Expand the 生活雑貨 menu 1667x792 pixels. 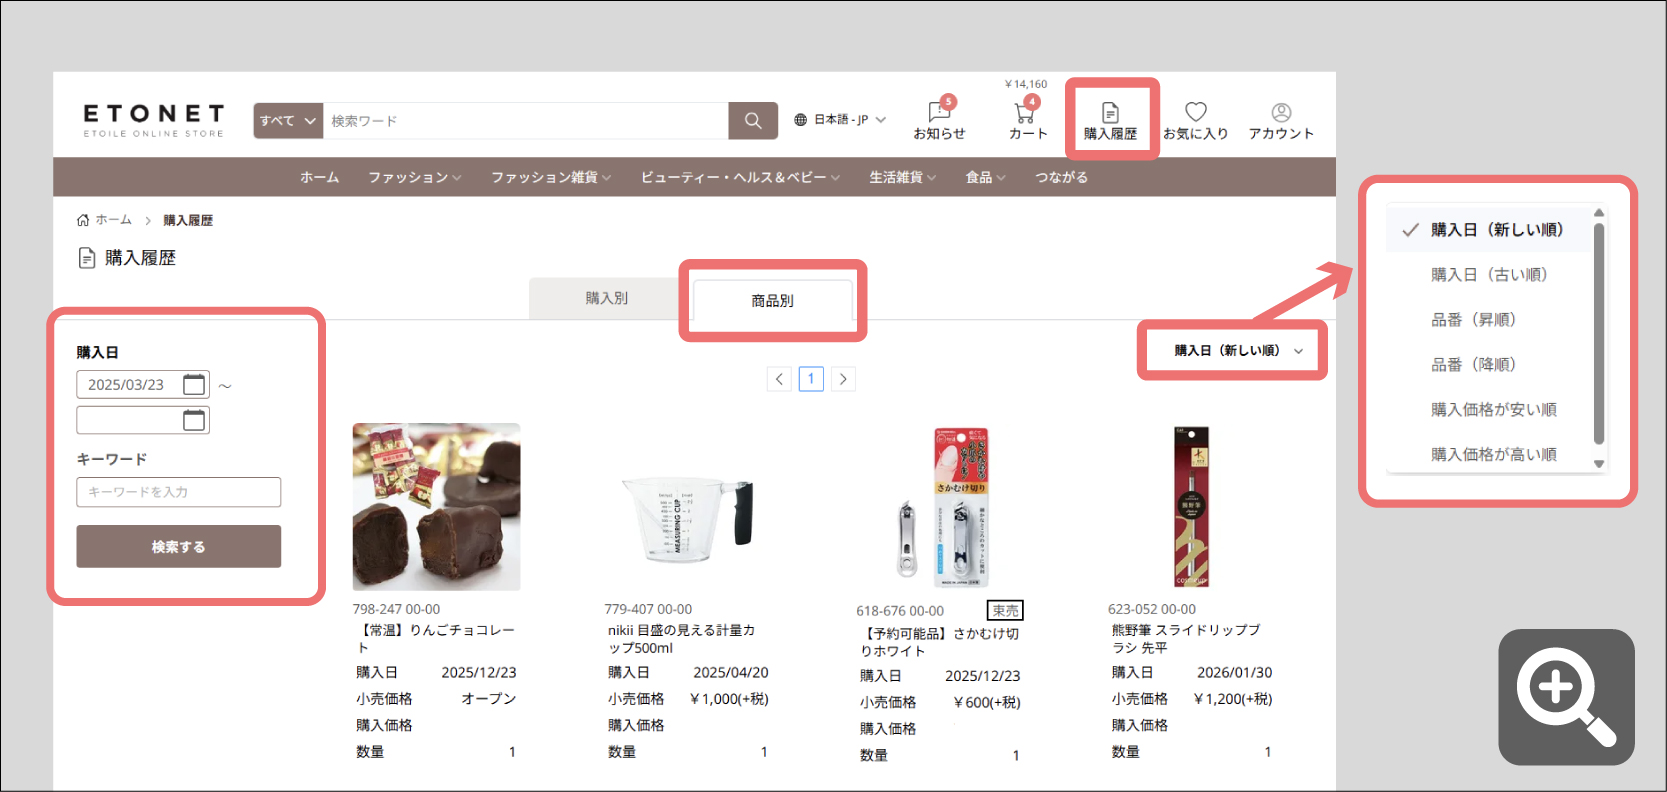[x=903, y=177]
